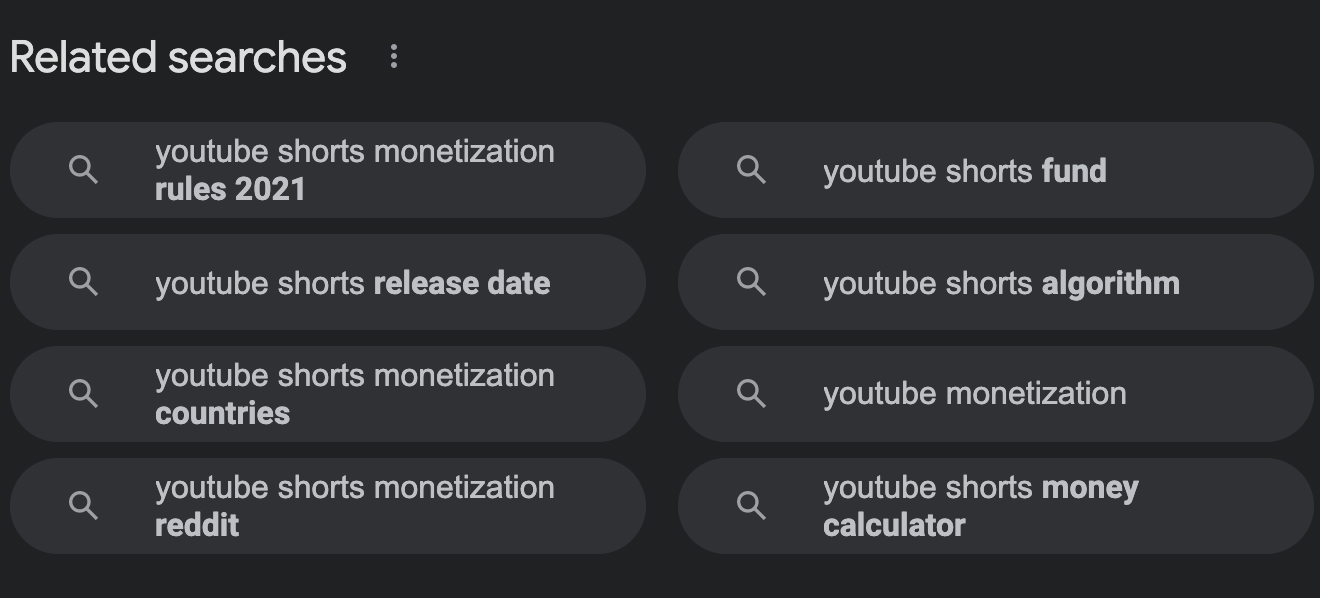Open 'youtube shorts monetization countries' search

pos(328,394)
